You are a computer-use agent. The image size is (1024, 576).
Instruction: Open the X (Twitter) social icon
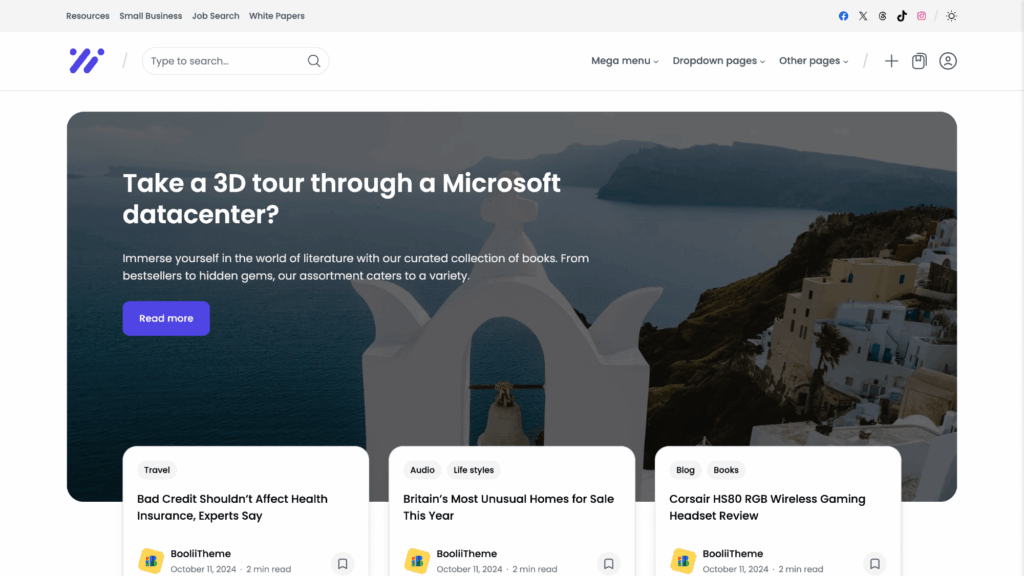click(863, 16)
